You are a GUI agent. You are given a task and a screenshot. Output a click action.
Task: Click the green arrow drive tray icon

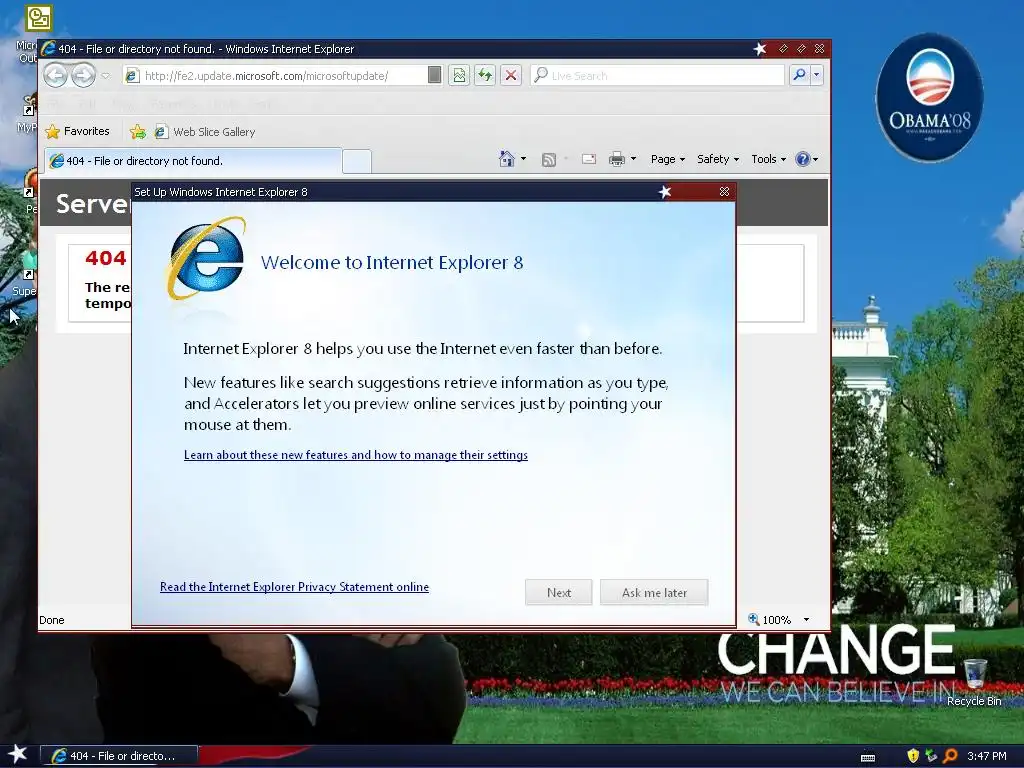coord(931,756)
